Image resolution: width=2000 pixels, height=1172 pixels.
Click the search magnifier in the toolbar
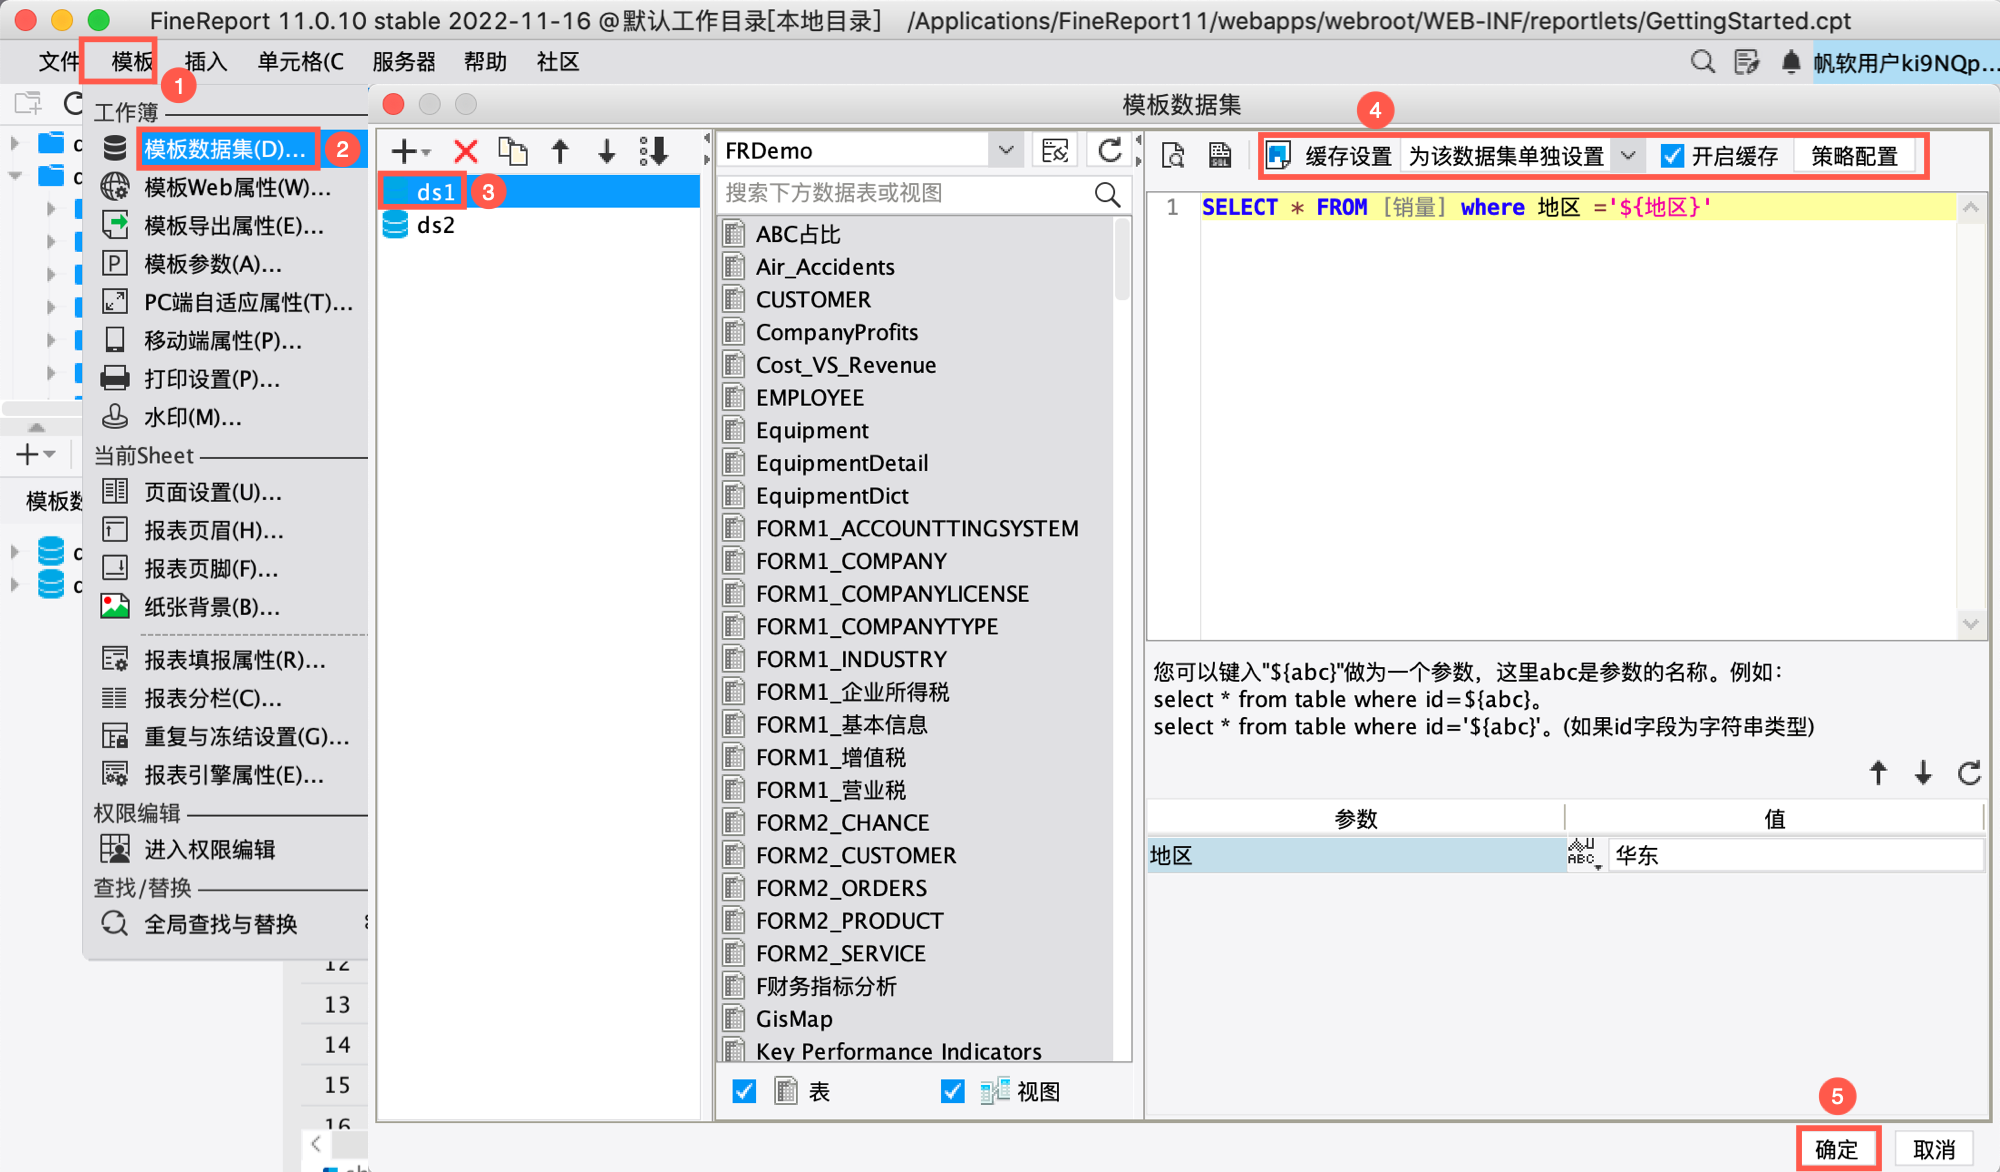coord(1702,62)
